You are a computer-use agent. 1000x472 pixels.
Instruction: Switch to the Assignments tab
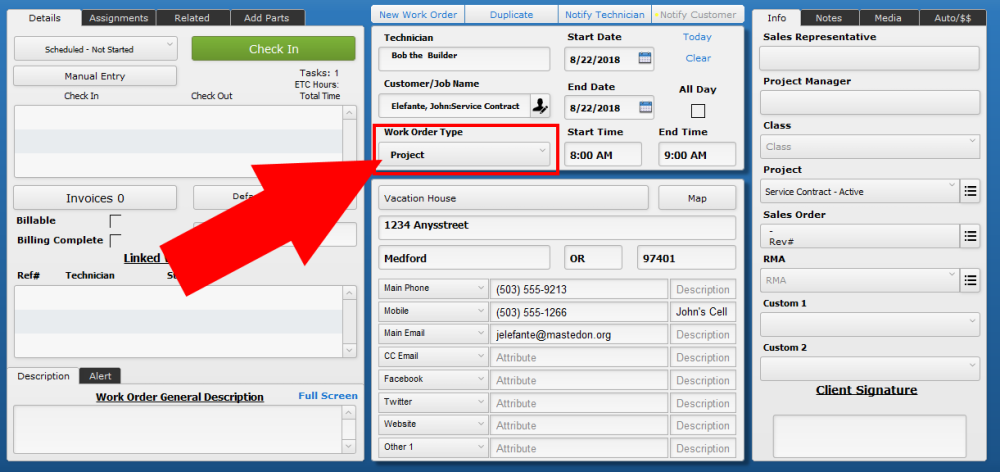click(x=119, y=18)
